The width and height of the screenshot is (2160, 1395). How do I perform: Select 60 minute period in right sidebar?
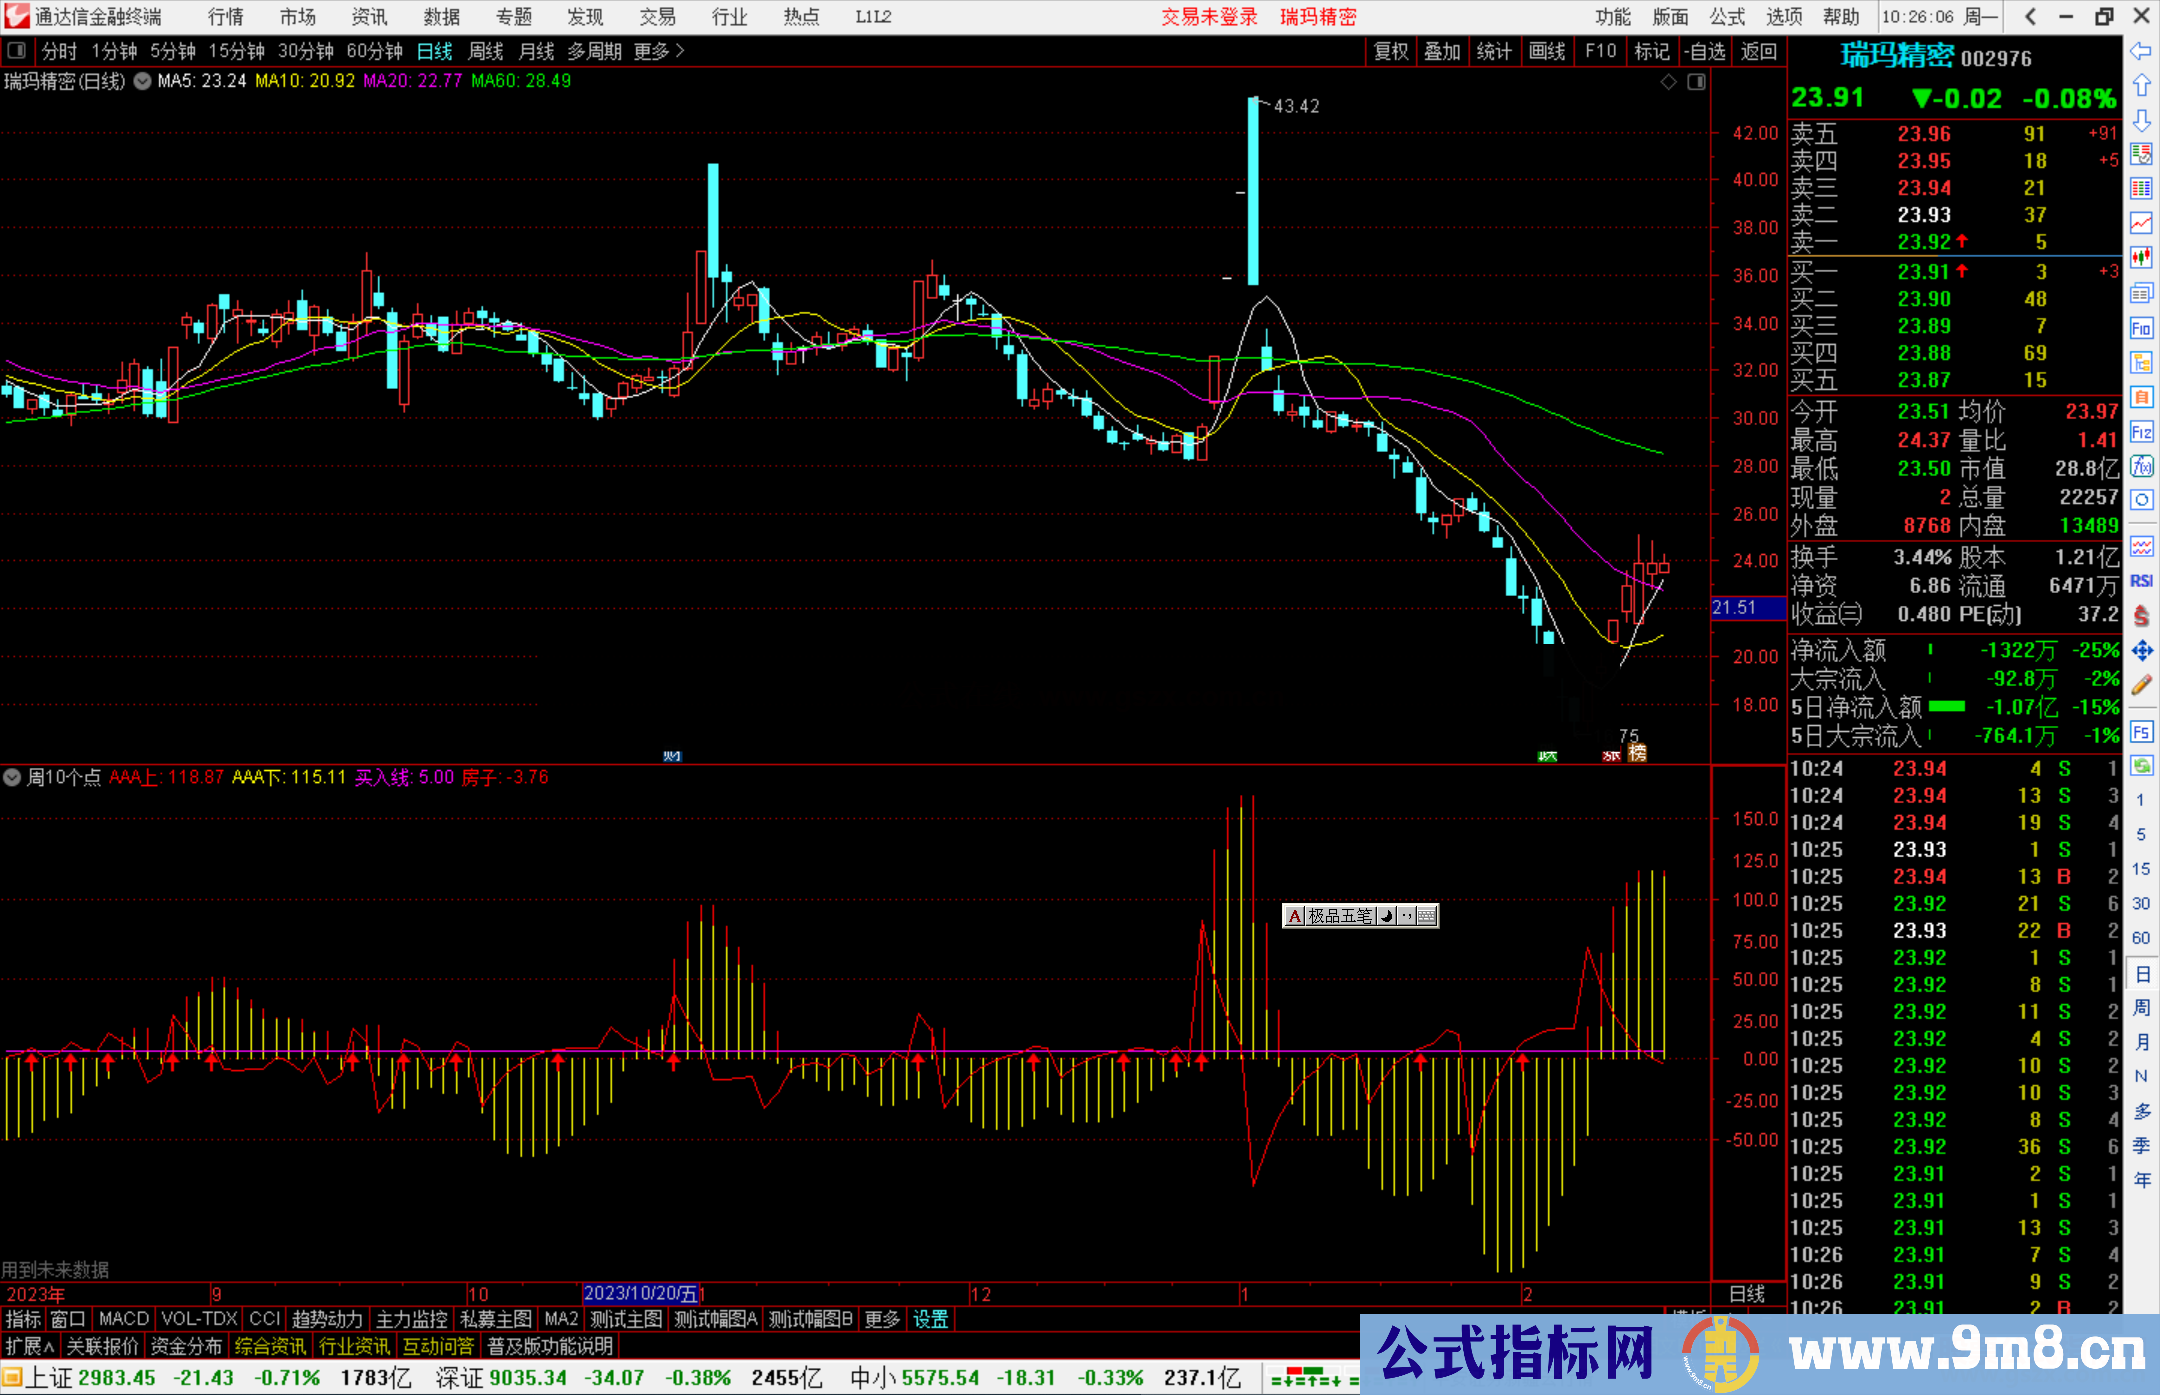point(2141,938)
